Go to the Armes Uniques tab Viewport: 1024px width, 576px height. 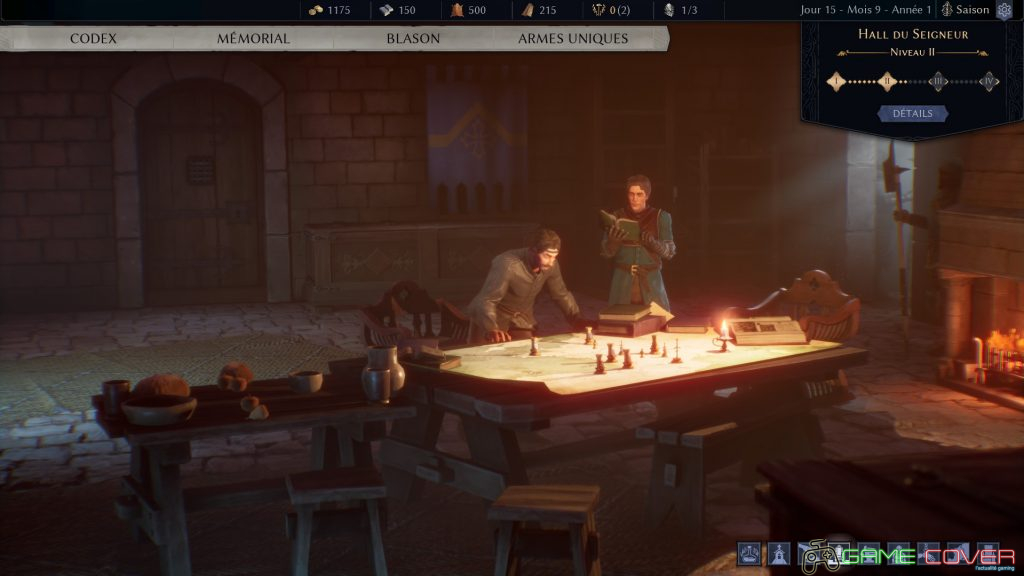(573, 39)
